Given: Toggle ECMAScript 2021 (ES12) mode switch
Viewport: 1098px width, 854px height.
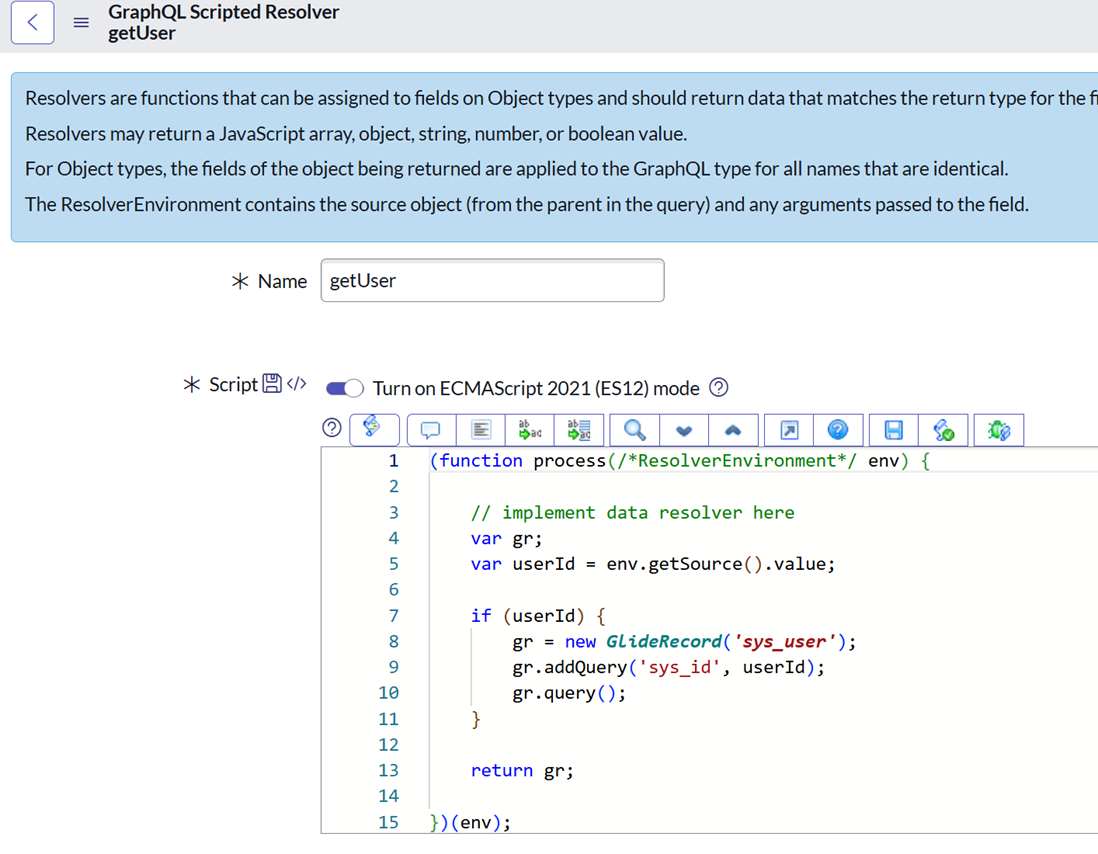Looking at the screenshot, I should click(344, 388).
